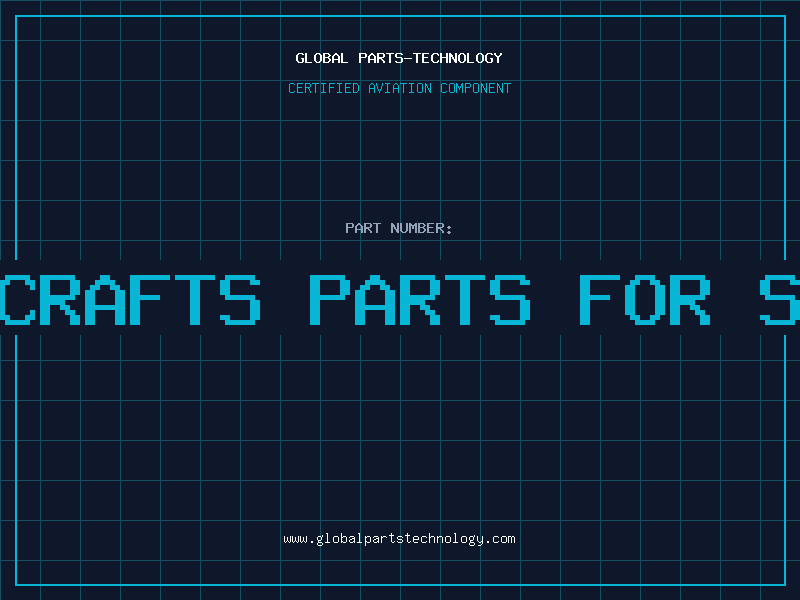The width and height of the screenshot is (800, 600).
Task: Click the www. prefix of the website URL
Action: click(299, 539)
